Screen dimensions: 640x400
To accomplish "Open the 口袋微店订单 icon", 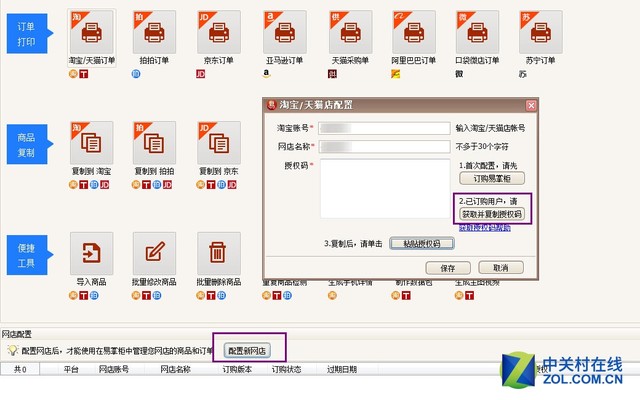I will [477, 33].
